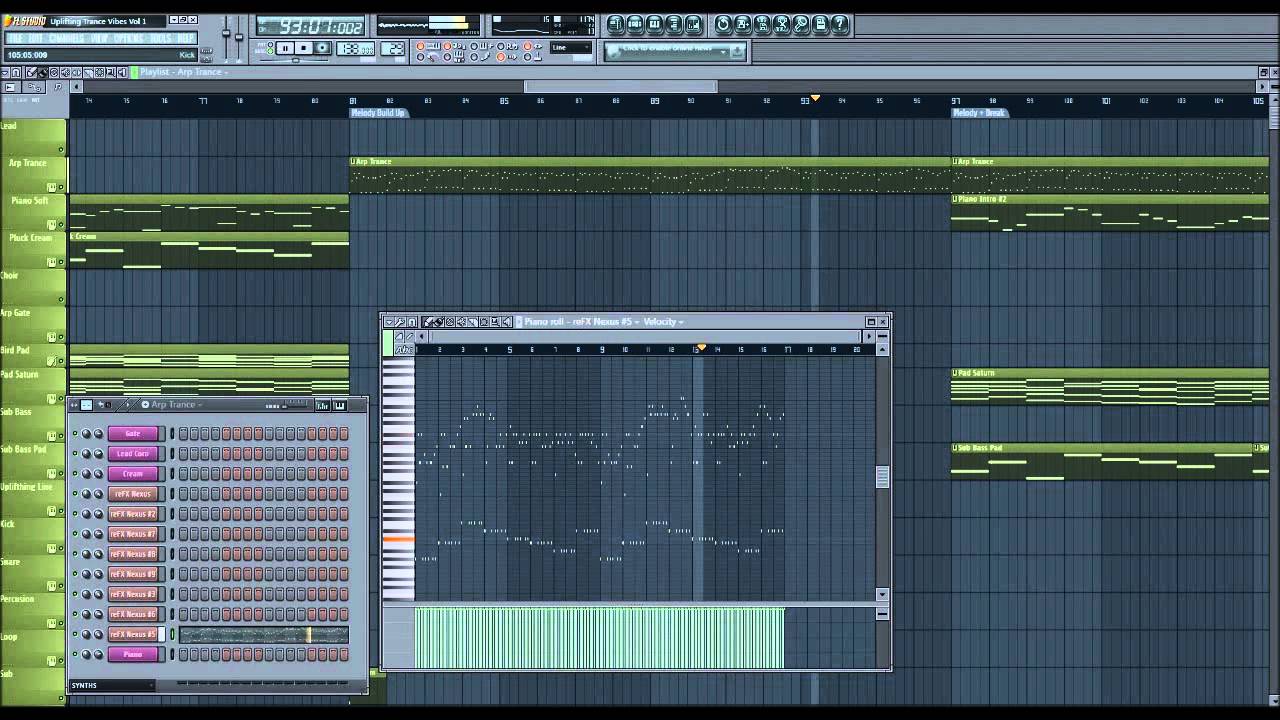Viewport: 1280px width, 720px height.
Task: Click the Lead Coro channel button
Action: 133,453
